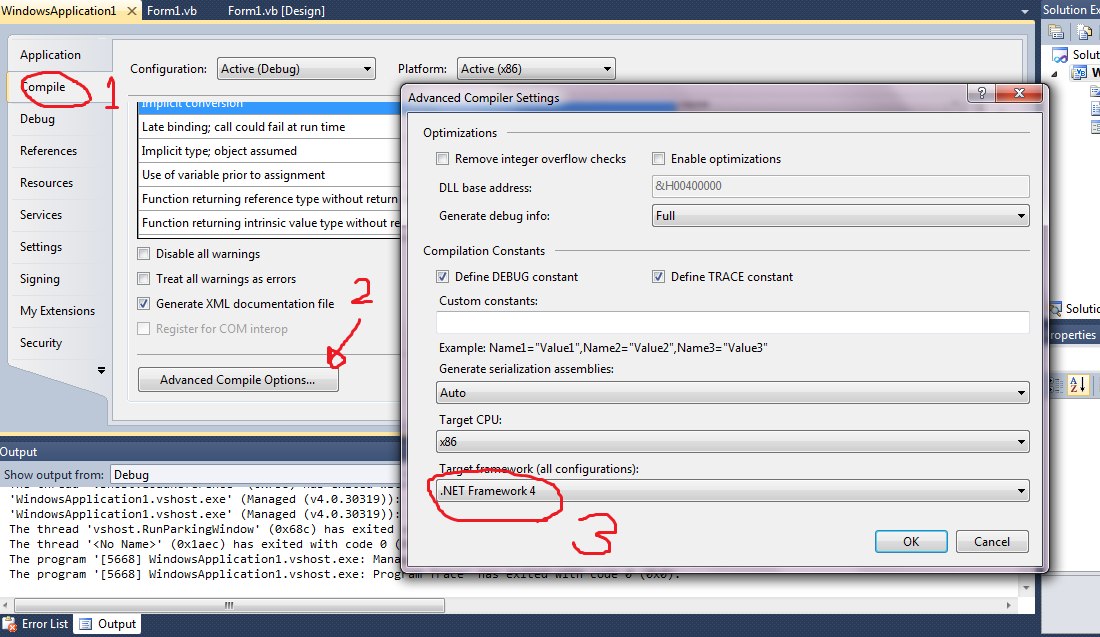Click the Solution Explorer tab icon with magnifier

[x=1055, y=309]
